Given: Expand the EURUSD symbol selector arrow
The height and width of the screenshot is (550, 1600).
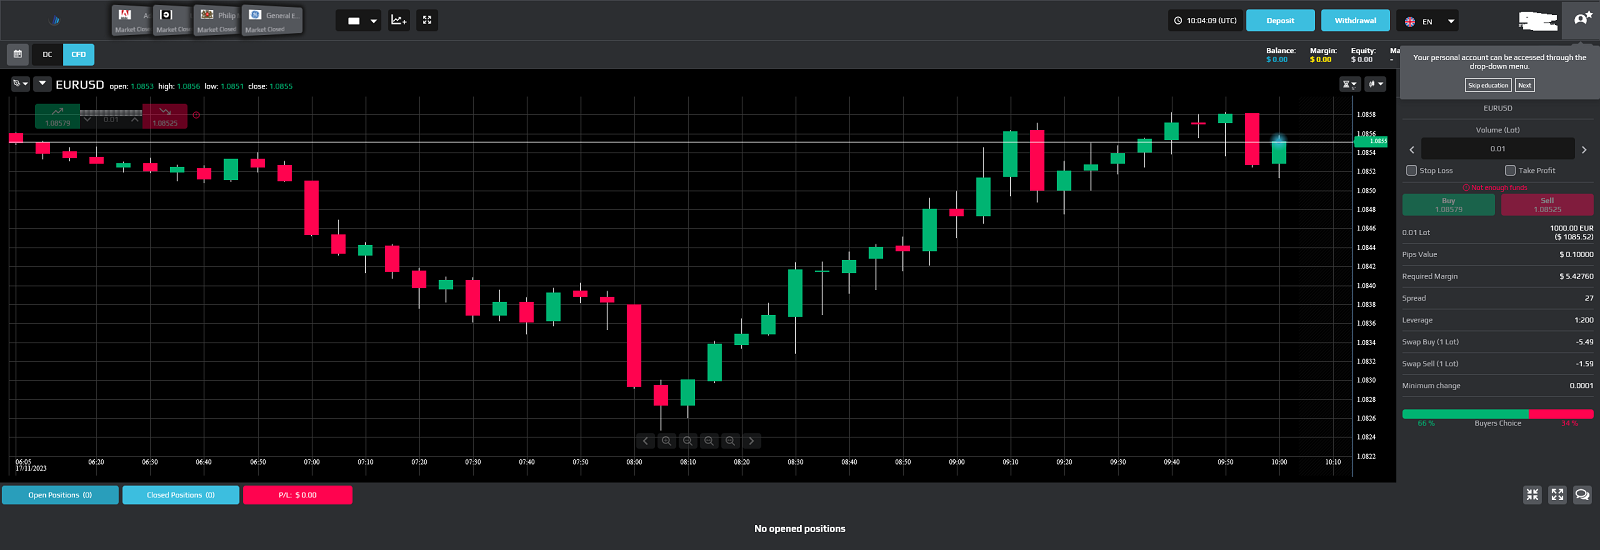Looking at the screenshot, I should pyautogui.click(x=42, y=84).
